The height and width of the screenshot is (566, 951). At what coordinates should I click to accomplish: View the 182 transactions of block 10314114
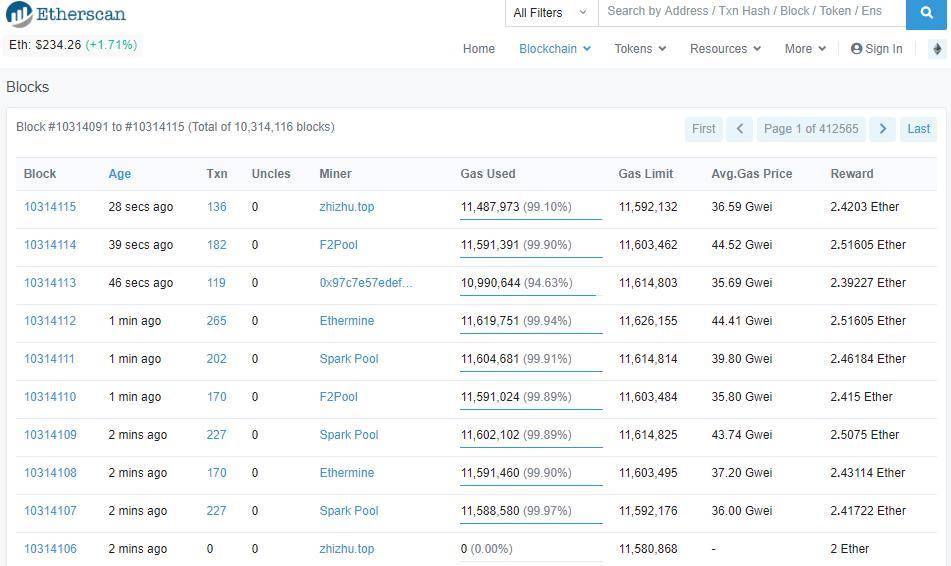tap(217, 245)
